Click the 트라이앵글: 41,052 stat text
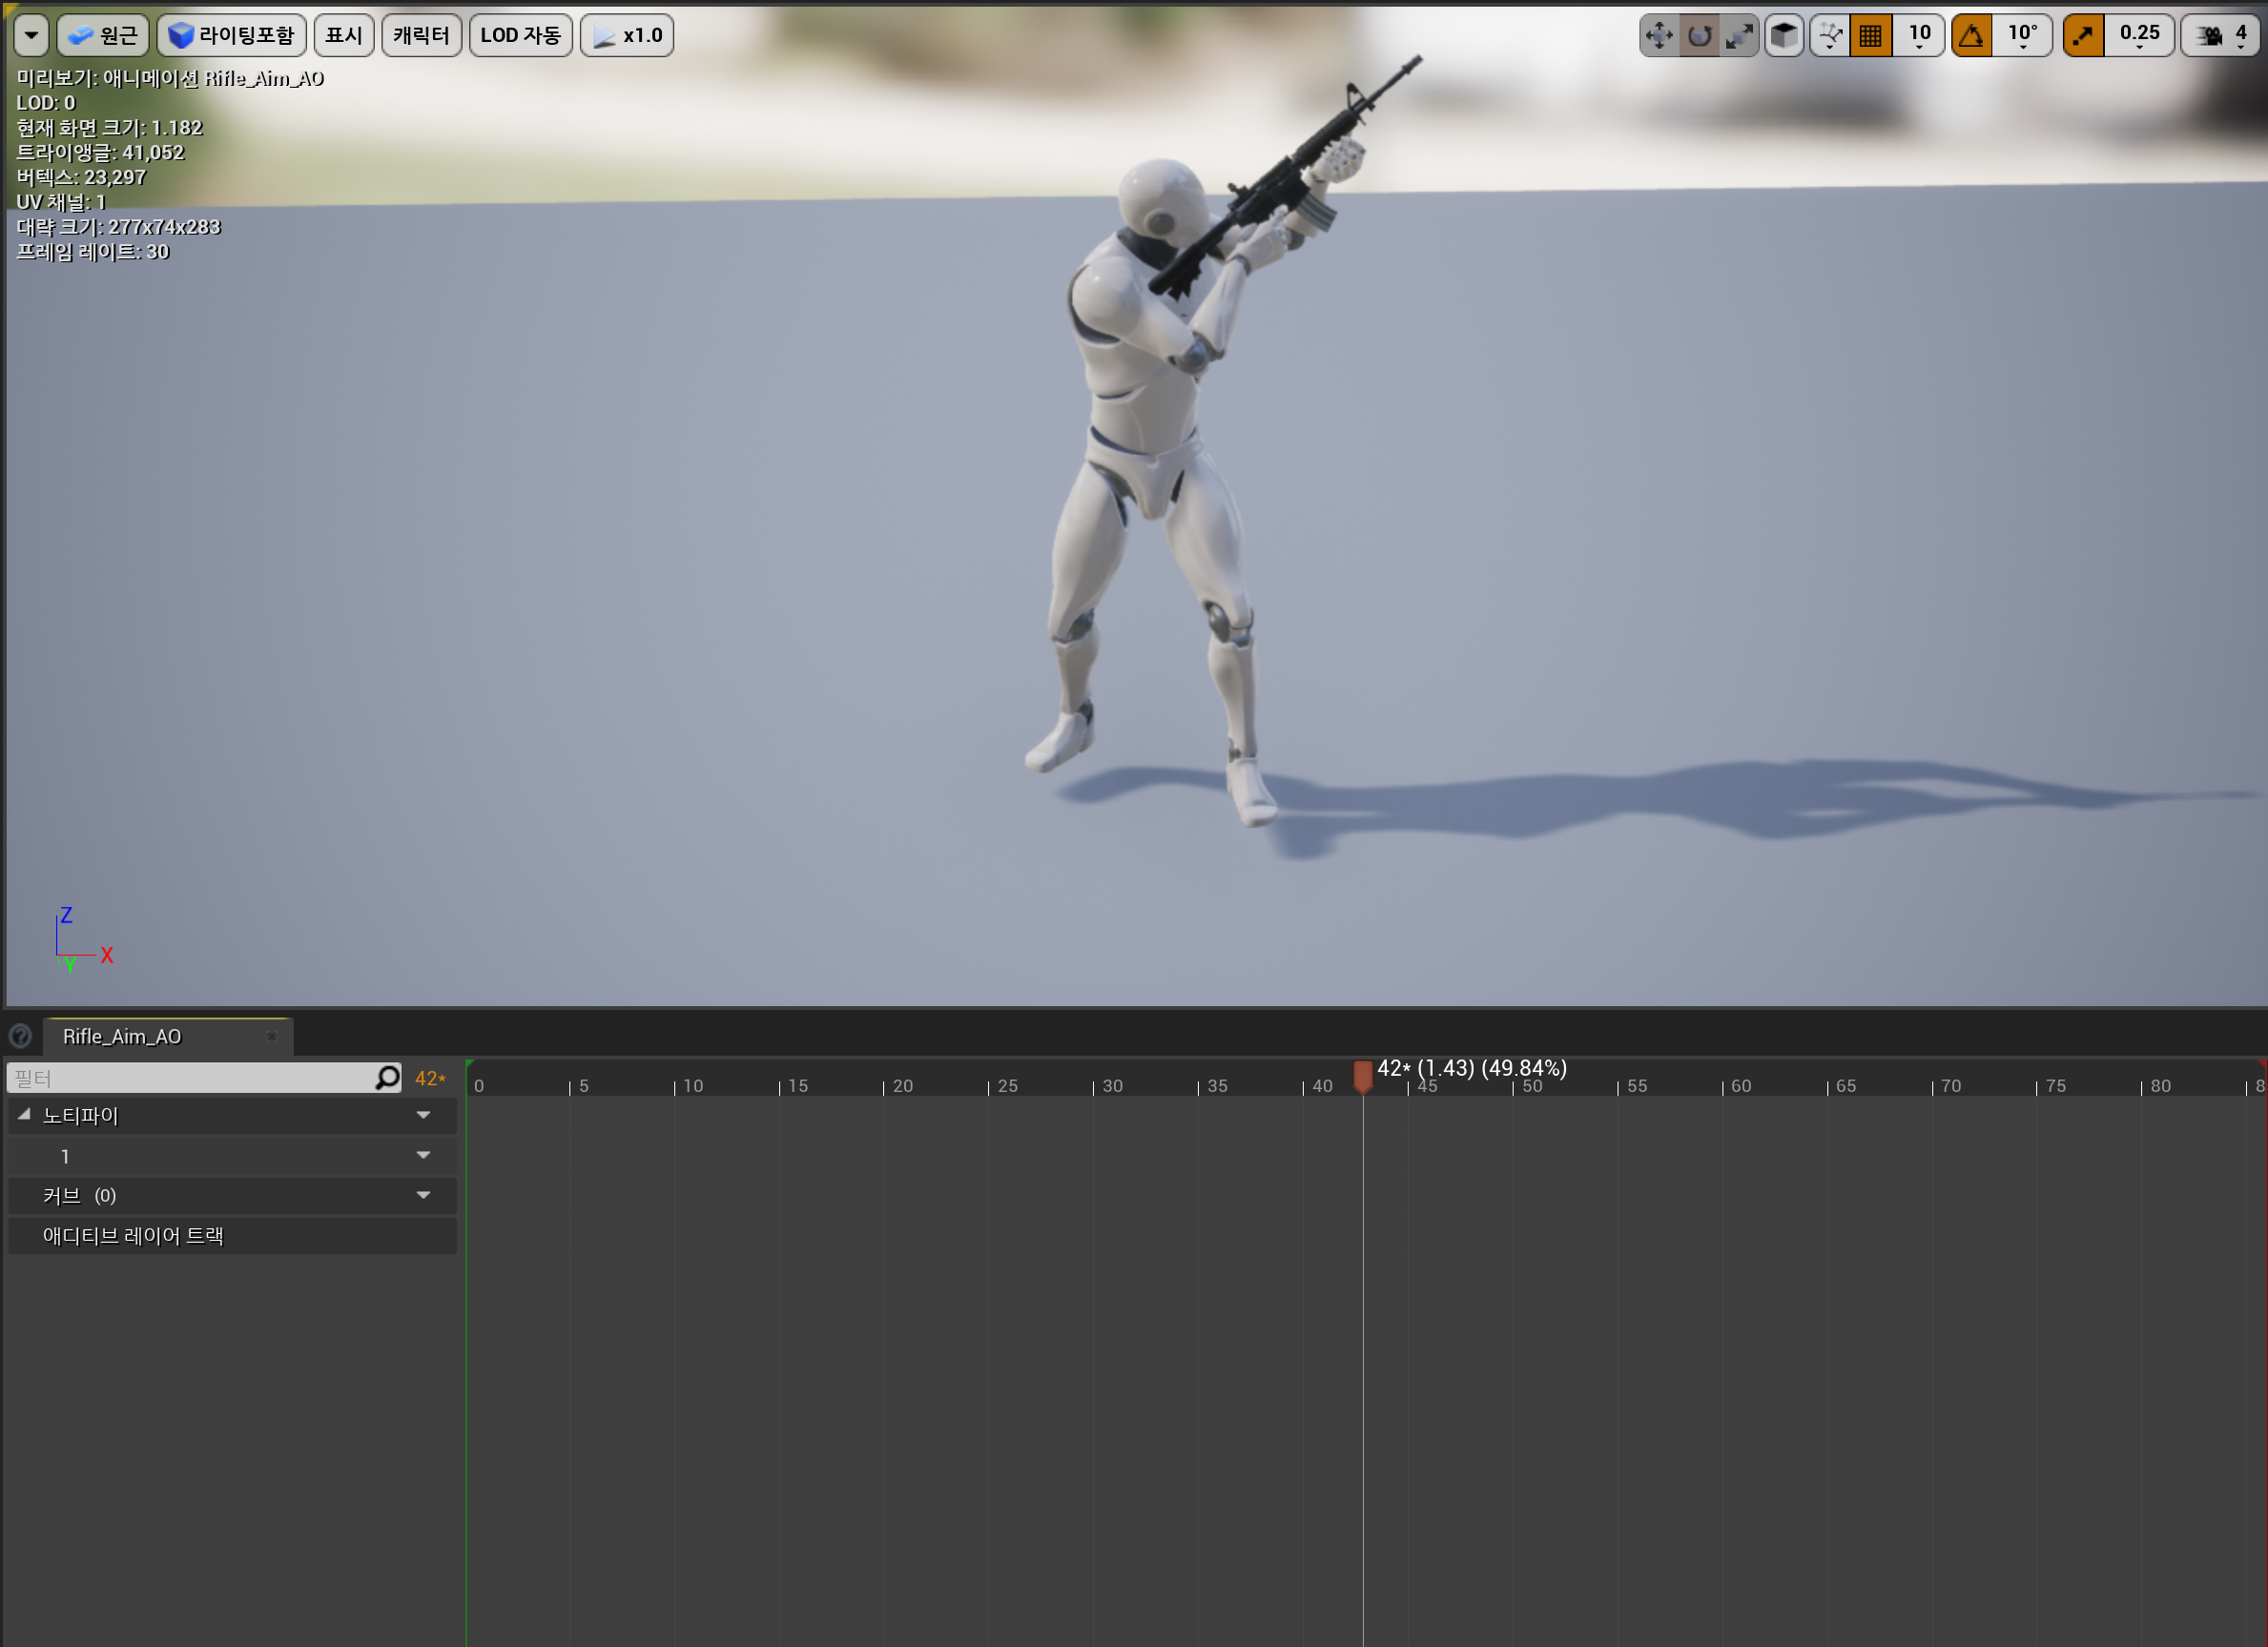 coord(100,152)
